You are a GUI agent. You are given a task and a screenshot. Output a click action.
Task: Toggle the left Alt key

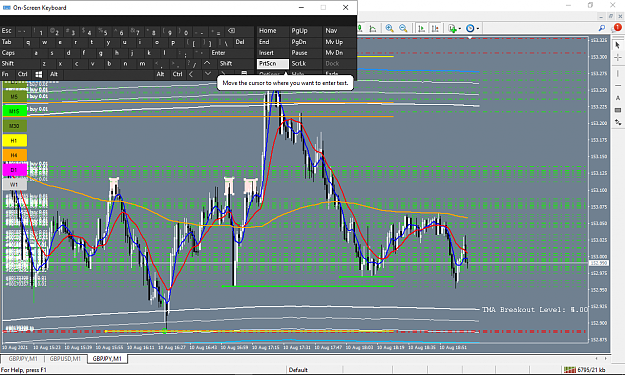54,74
